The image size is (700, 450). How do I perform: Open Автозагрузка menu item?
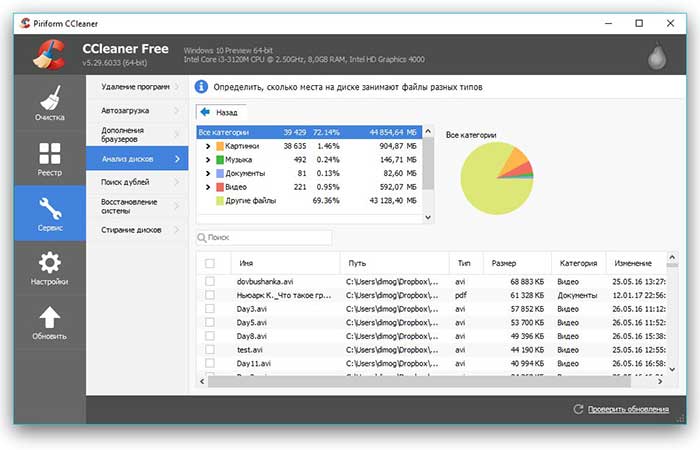pyautogui.click(x=138, y=110)
